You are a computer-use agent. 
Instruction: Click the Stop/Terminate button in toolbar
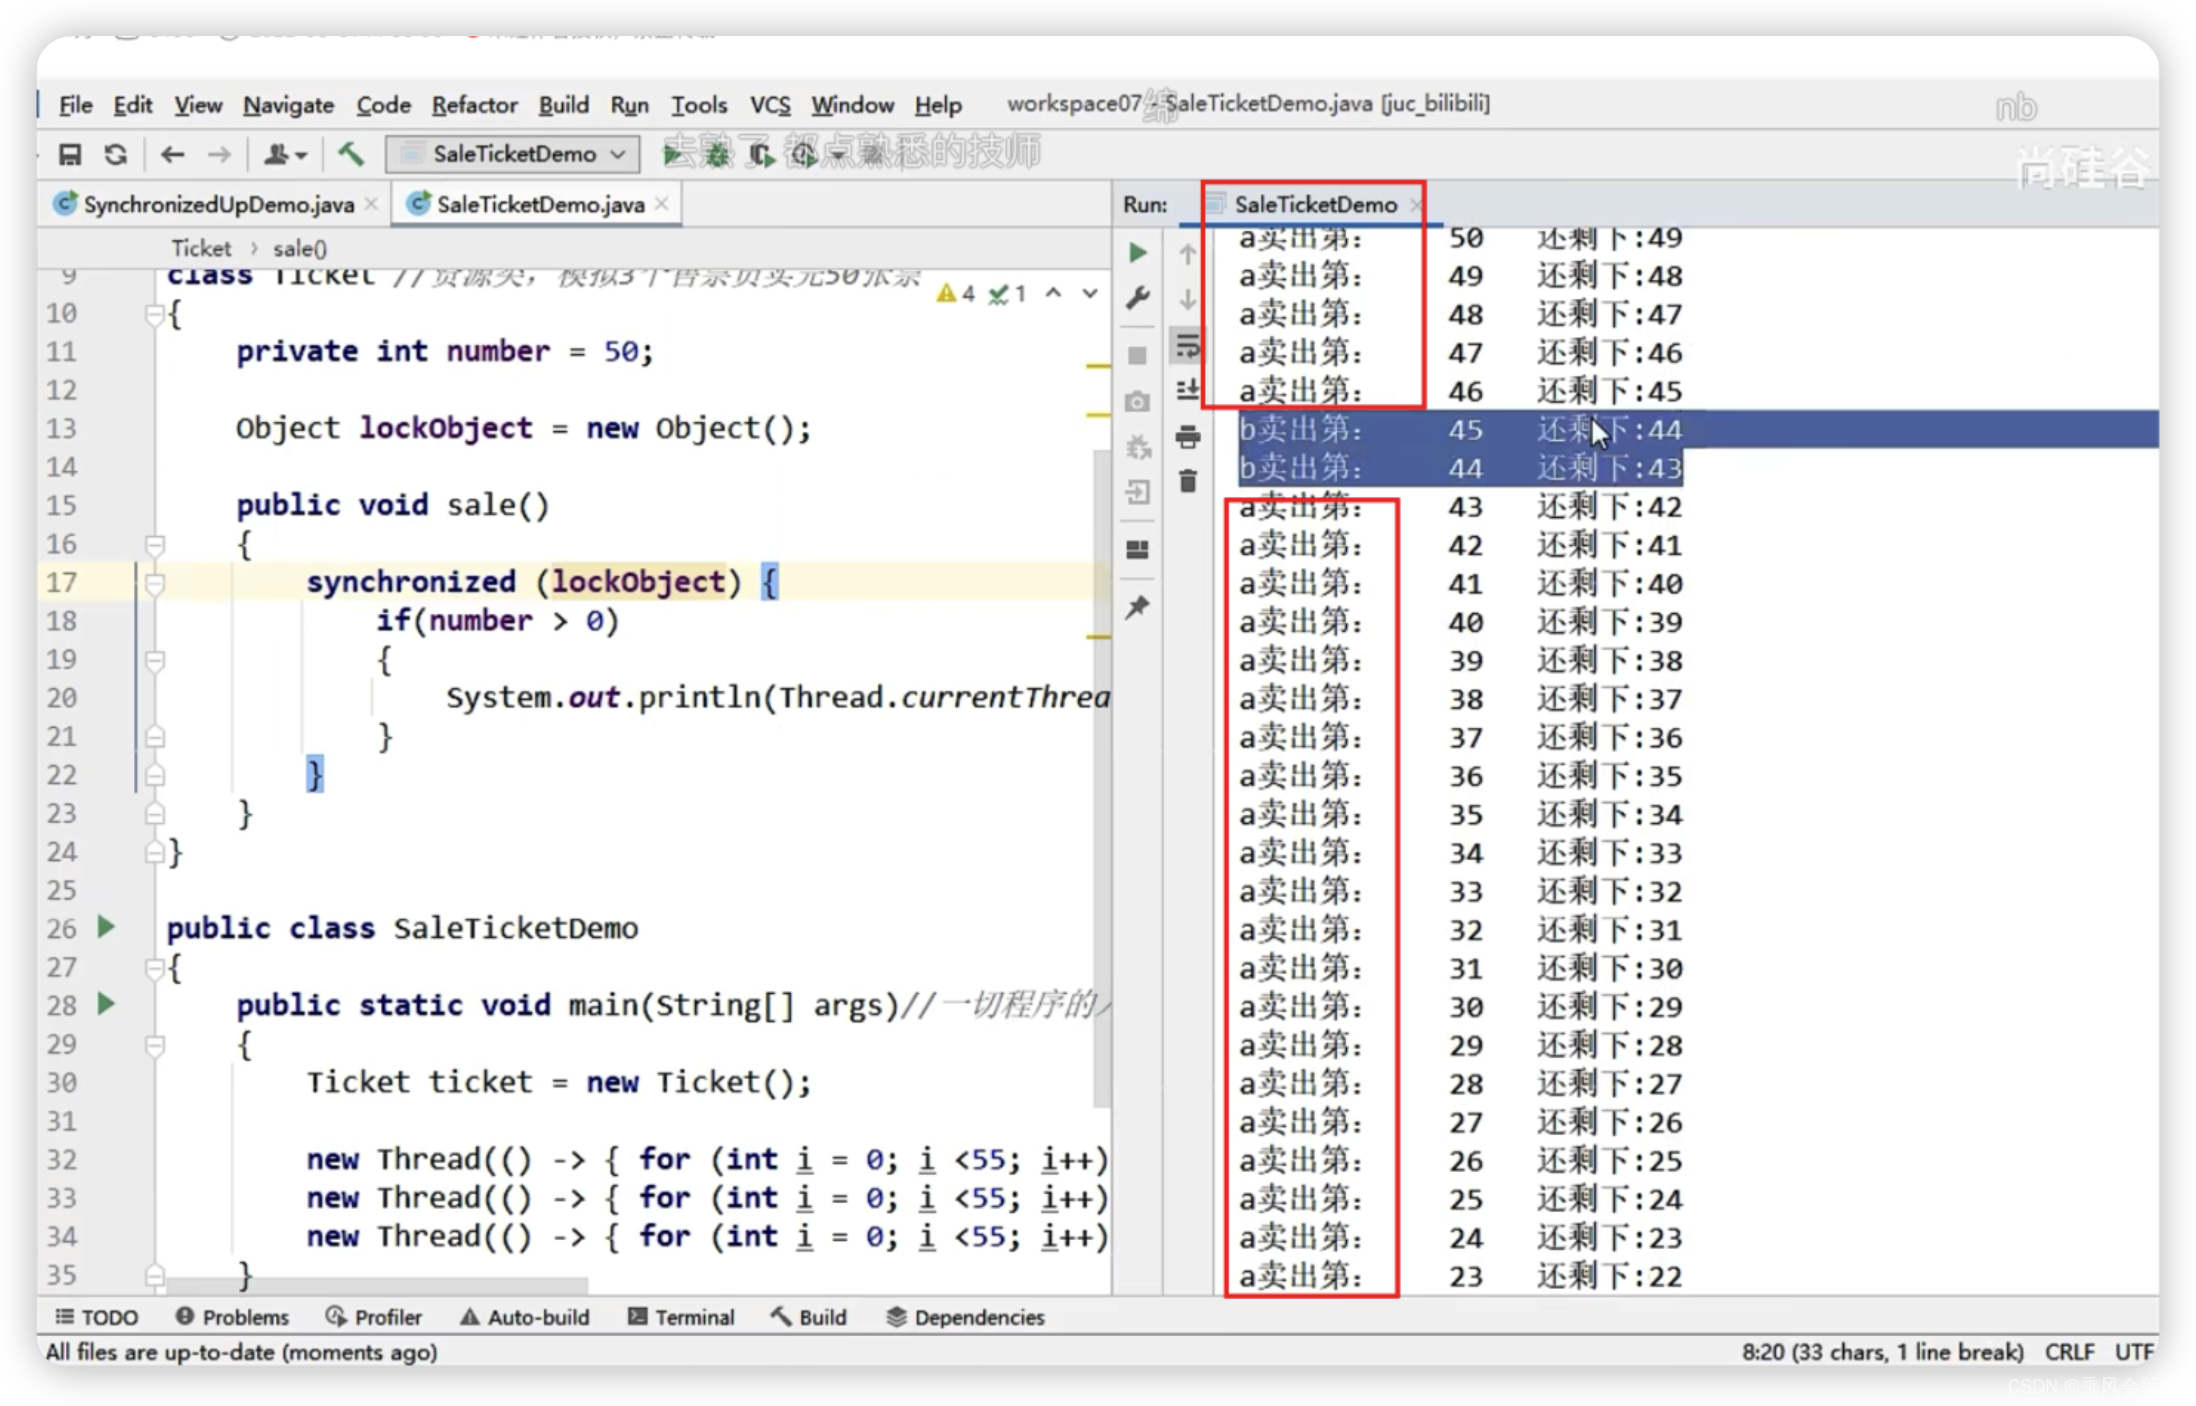(x=1140, y=356)
